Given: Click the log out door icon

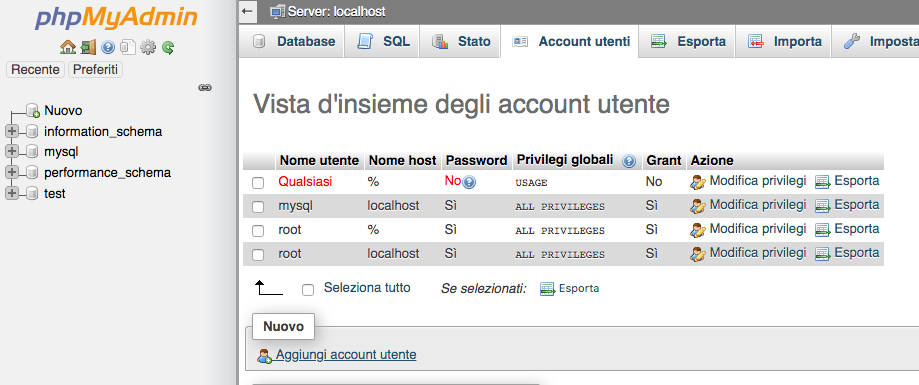Looking at the screenshot, I should coord(88,47).
